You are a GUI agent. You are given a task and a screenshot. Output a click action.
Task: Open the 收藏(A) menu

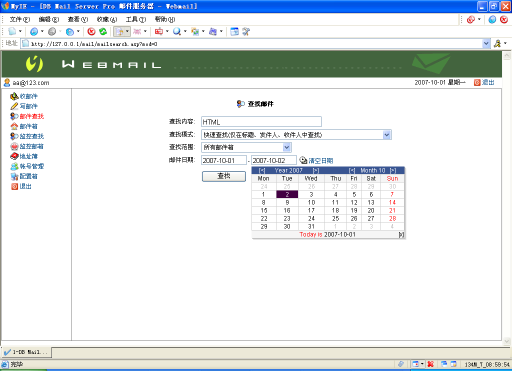click(x=107, y=19)
